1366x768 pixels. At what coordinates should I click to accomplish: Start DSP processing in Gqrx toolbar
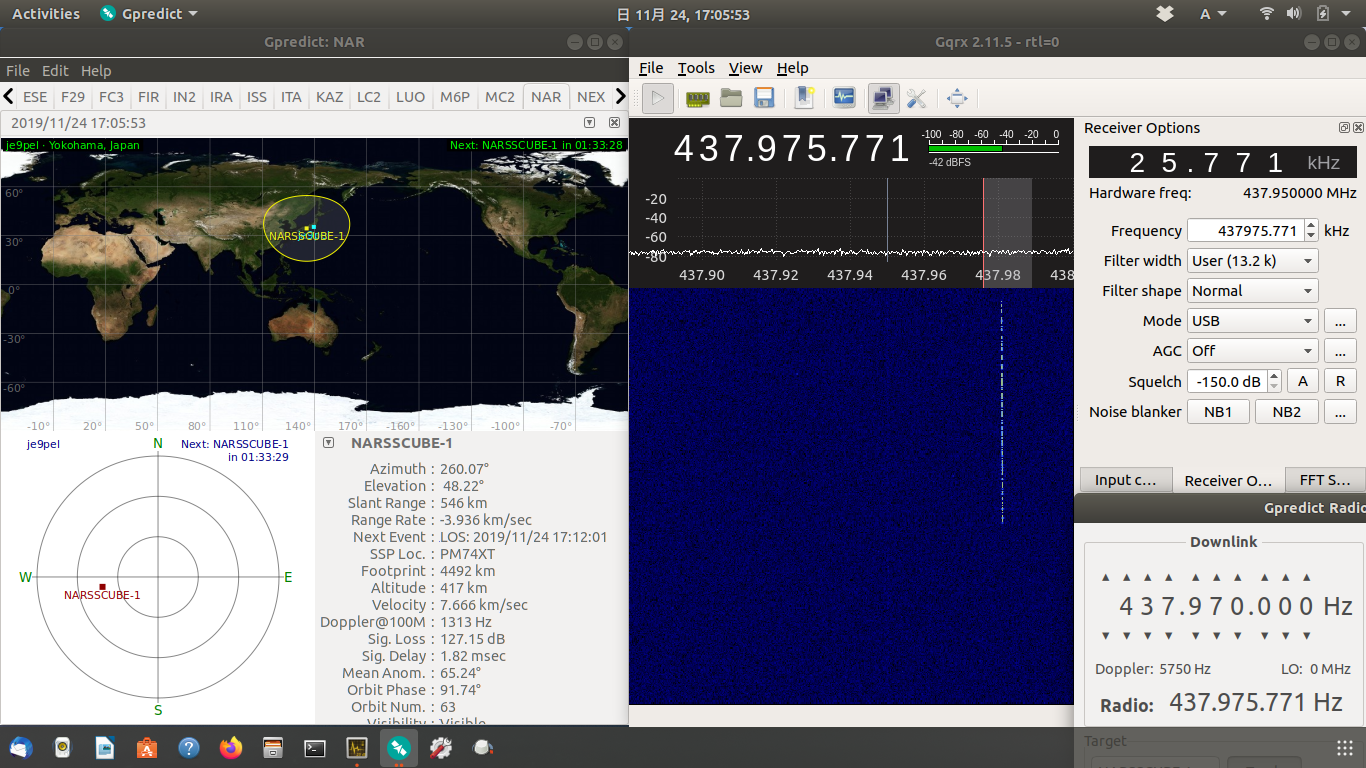tap(657, 98)
